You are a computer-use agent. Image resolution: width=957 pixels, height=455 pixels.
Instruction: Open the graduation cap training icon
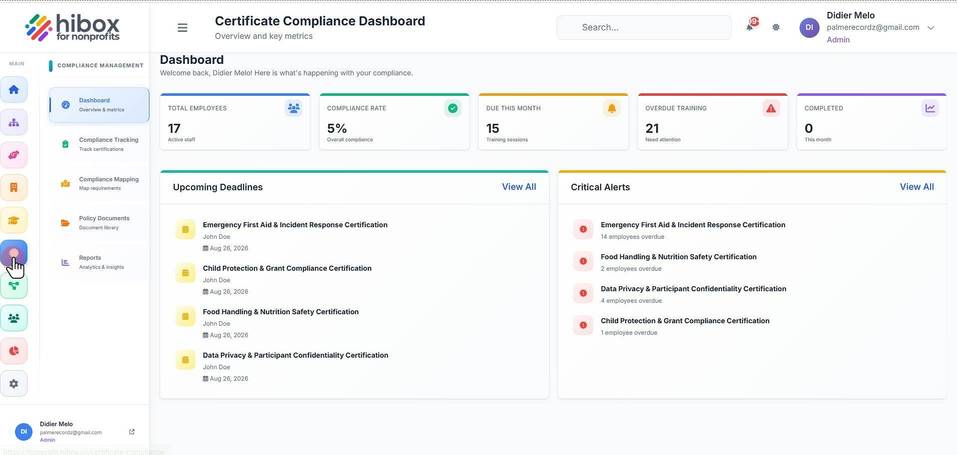14,220
